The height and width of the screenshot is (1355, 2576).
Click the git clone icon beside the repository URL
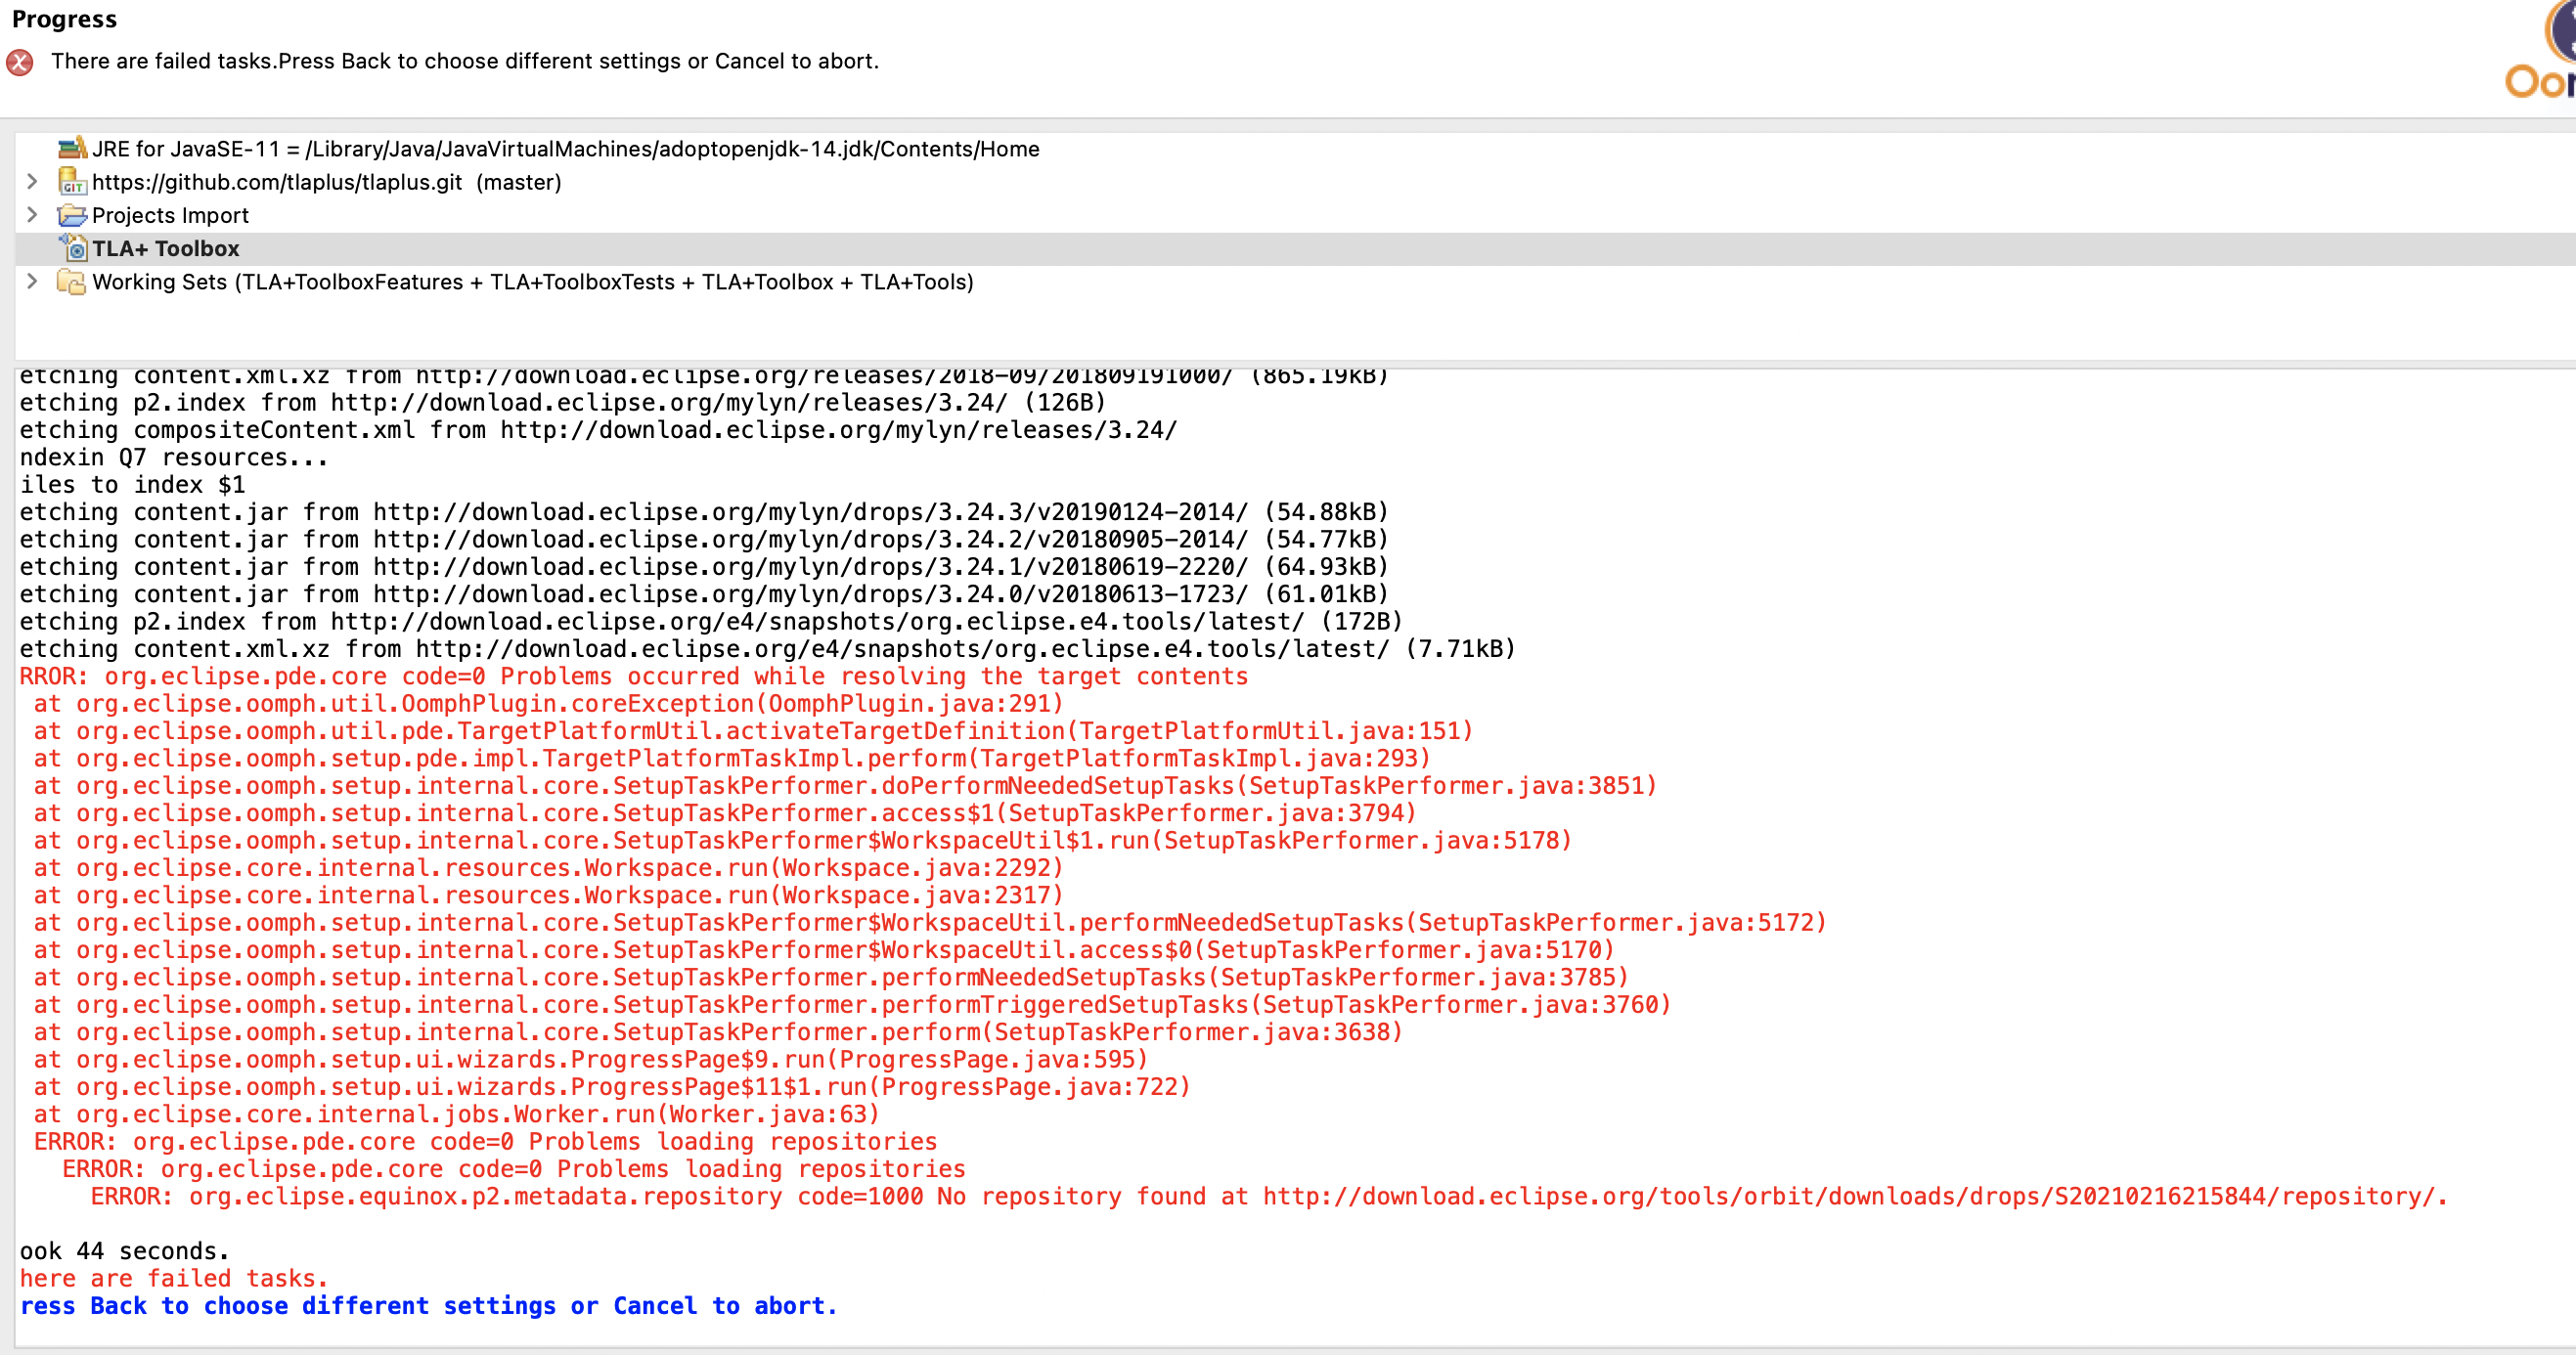coord(70,182)
